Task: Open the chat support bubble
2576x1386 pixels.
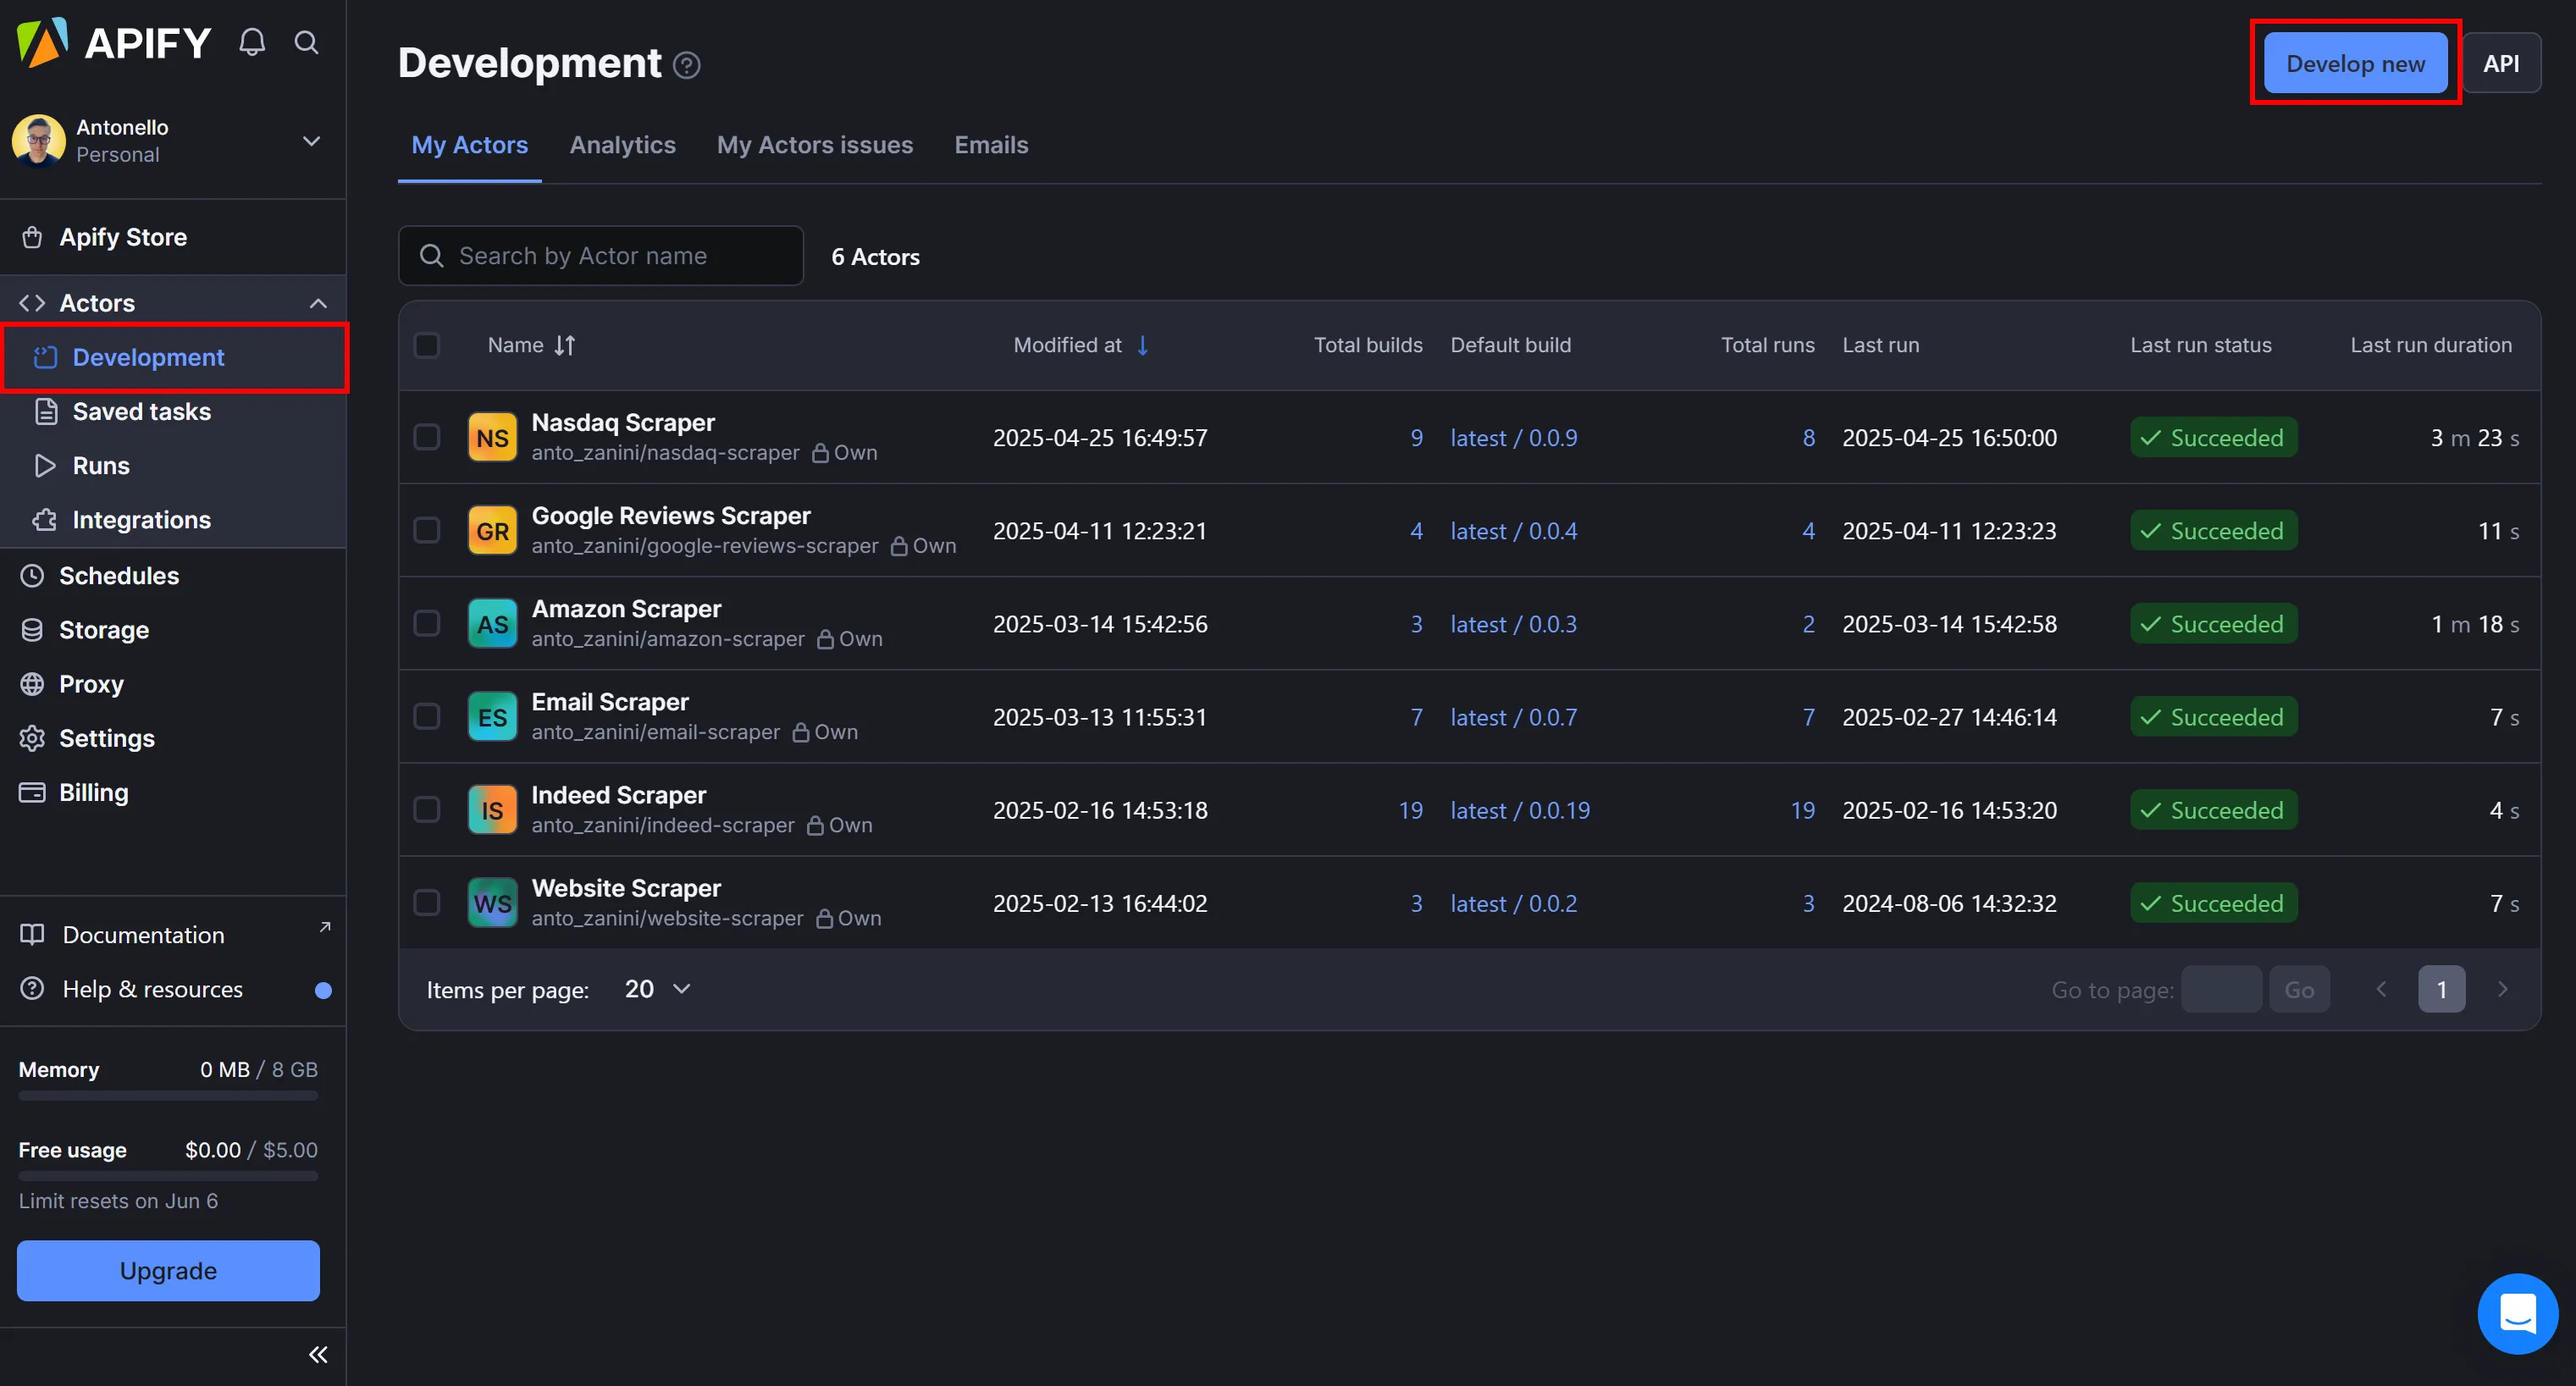Action: coord(2517,1313)
